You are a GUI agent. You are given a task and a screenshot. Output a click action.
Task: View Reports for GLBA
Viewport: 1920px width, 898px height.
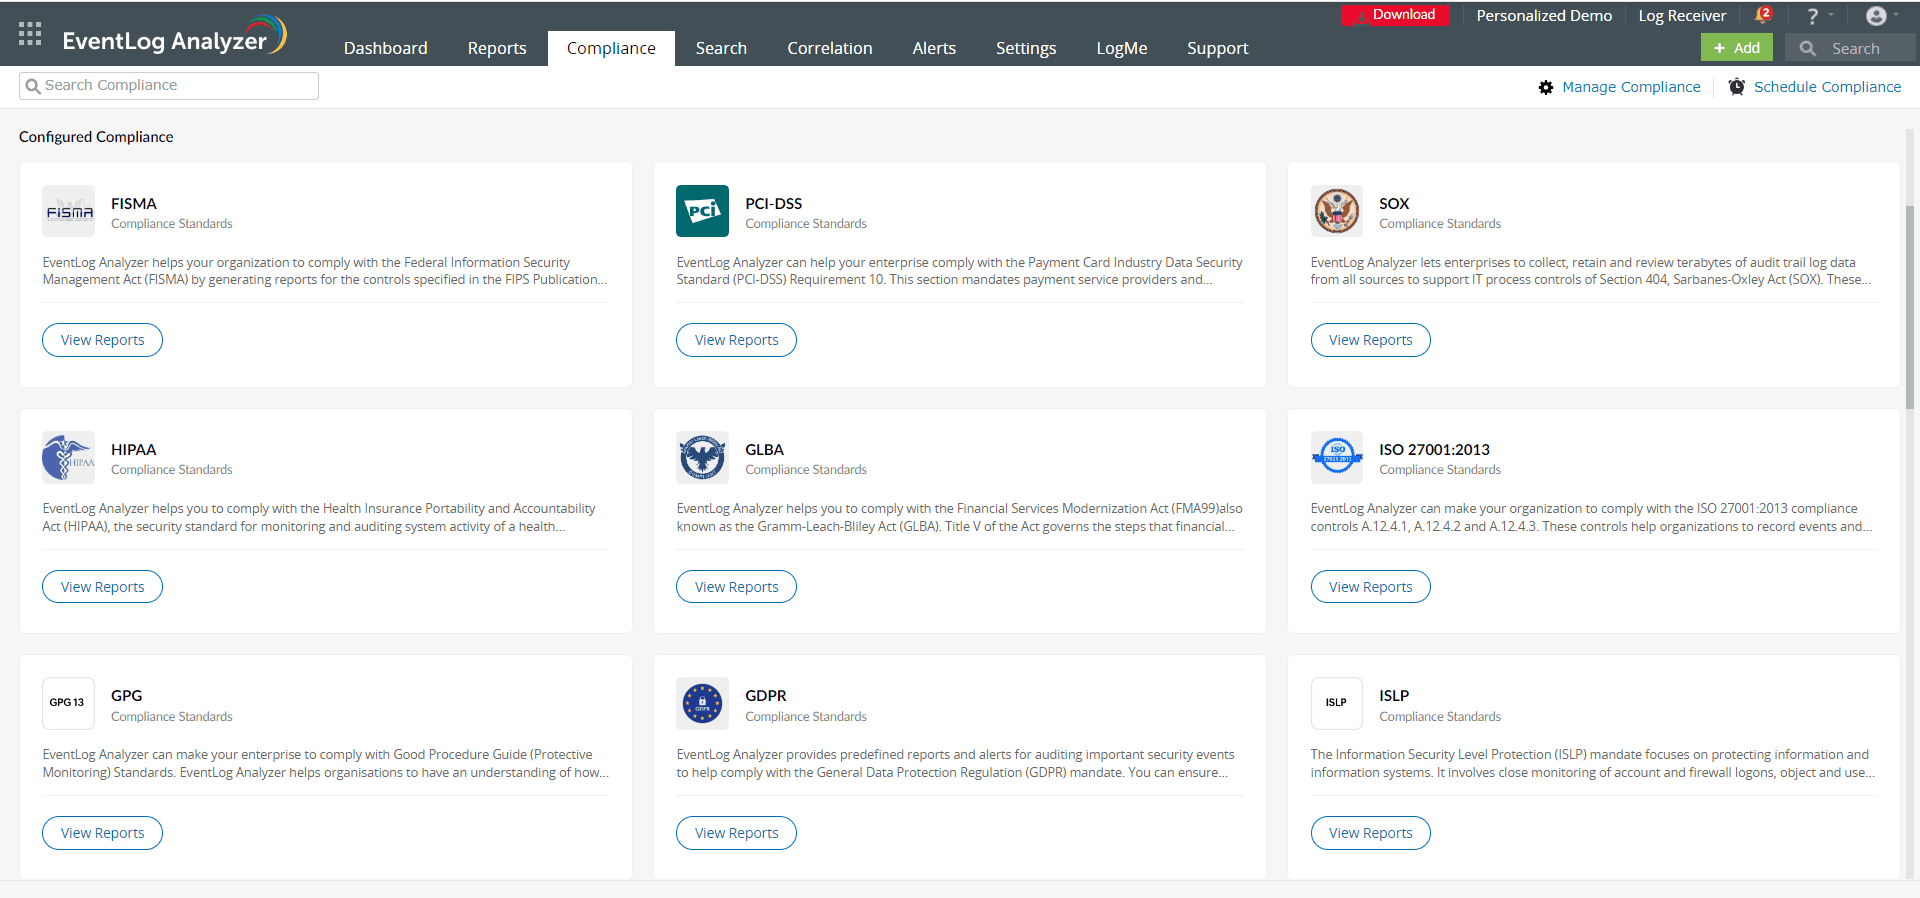click(x=736, y=587)
